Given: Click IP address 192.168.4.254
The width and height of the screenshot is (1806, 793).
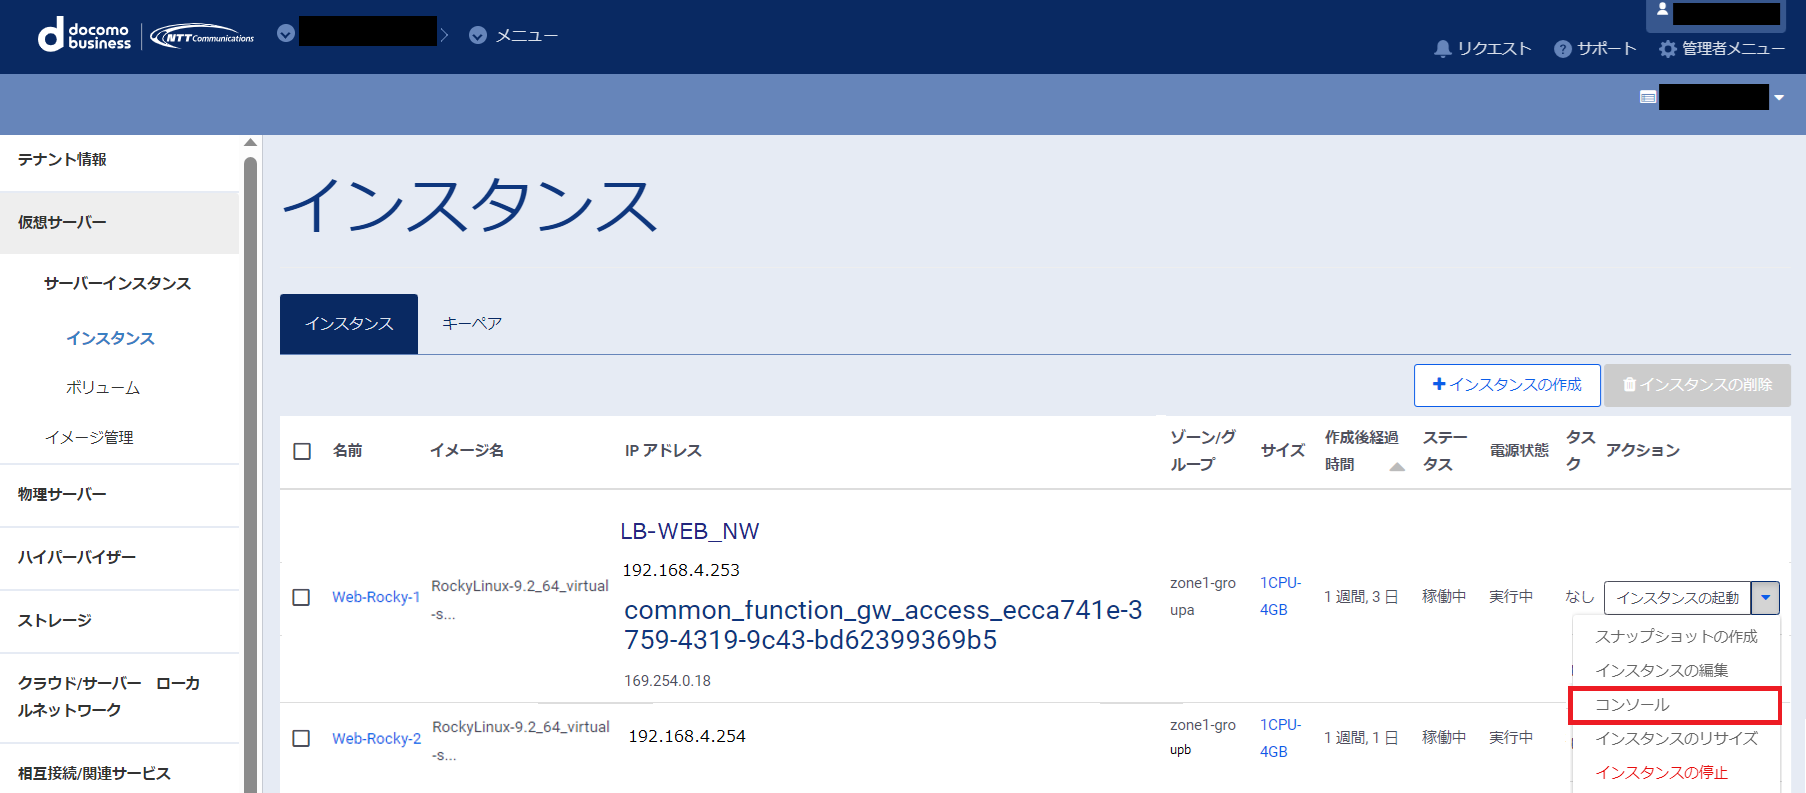Looking at the screenshot, I should tap(687, 736).
